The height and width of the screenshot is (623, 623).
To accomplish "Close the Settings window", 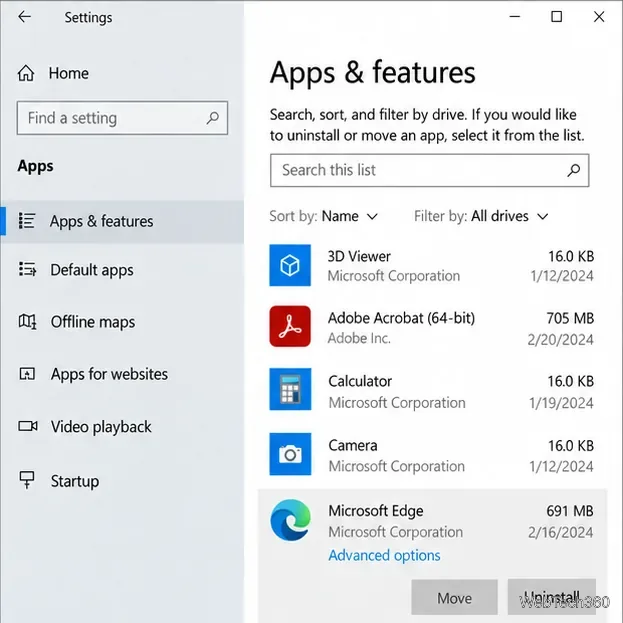I will click(x=599, y=17).
